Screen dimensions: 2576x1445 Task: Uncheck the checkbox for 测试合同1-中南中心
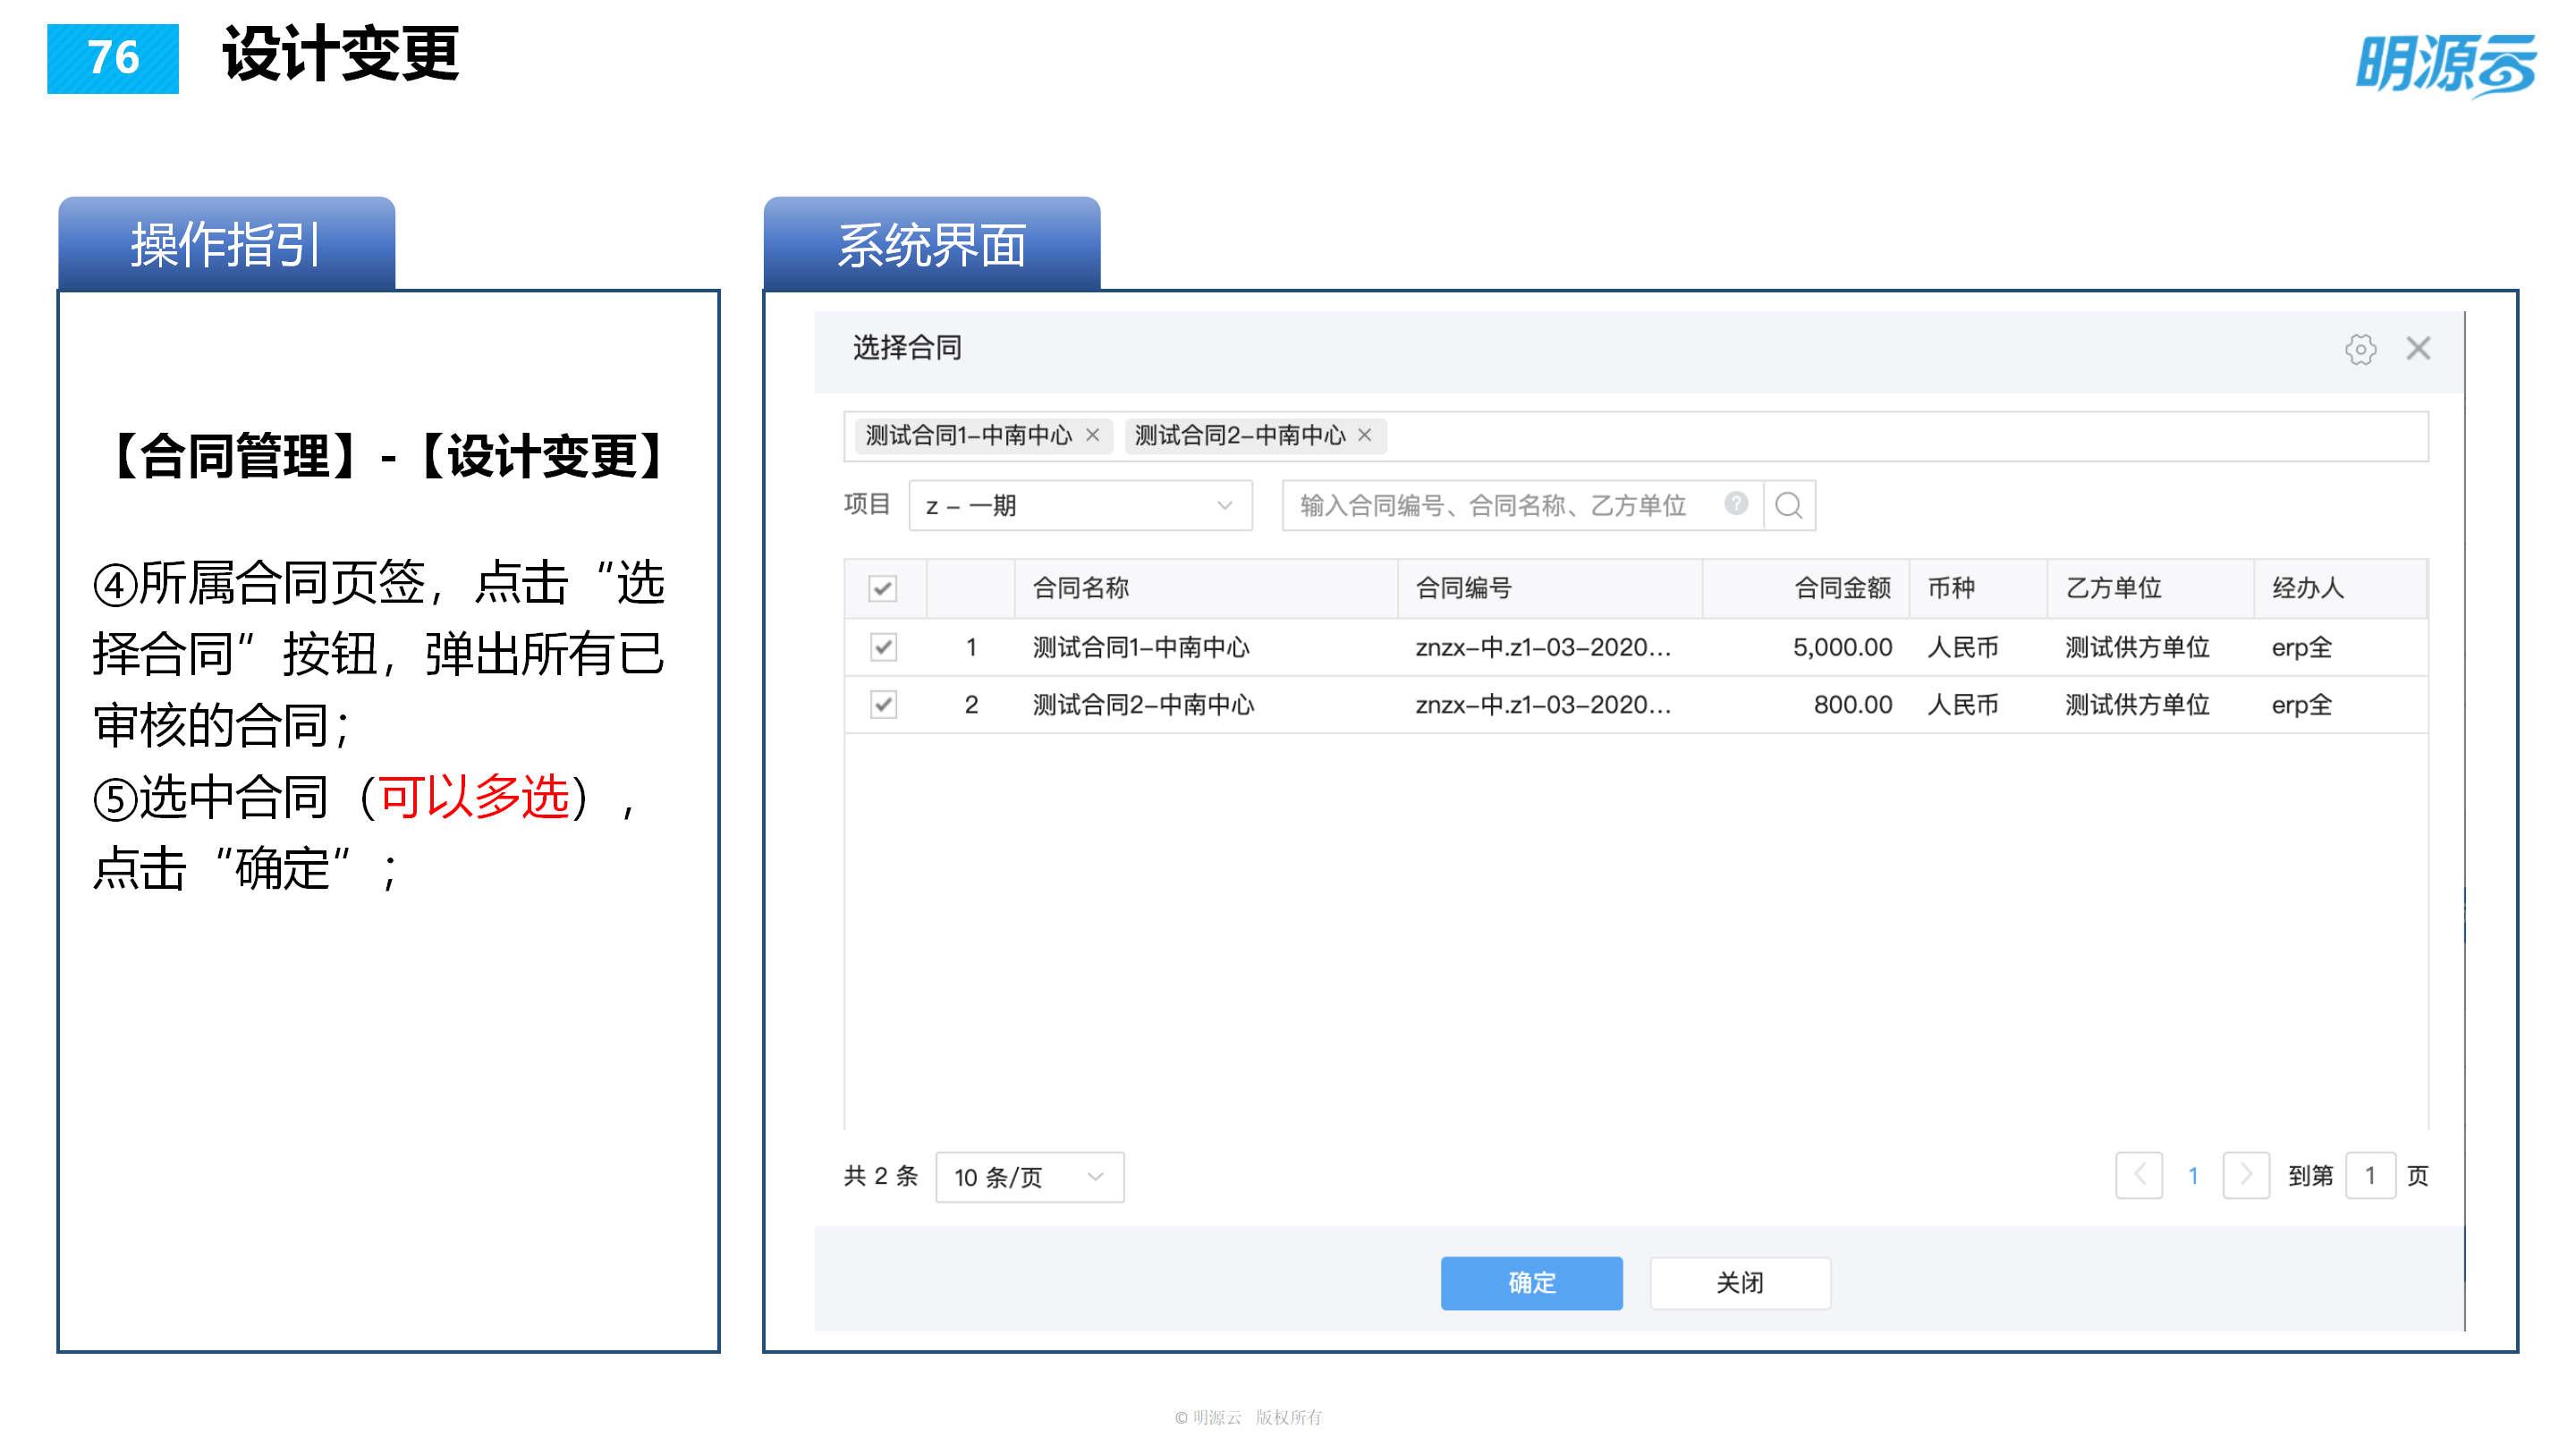[x=881, y=647]
